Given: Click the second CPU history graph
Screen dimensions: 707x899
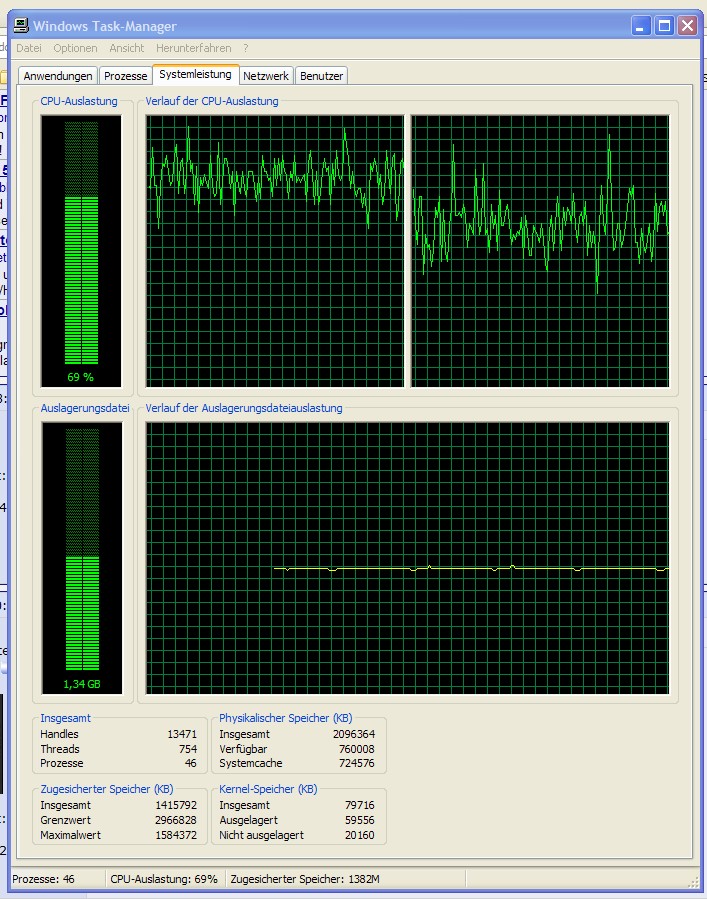Looking at the screenshot, I should [x=540, y=251].
